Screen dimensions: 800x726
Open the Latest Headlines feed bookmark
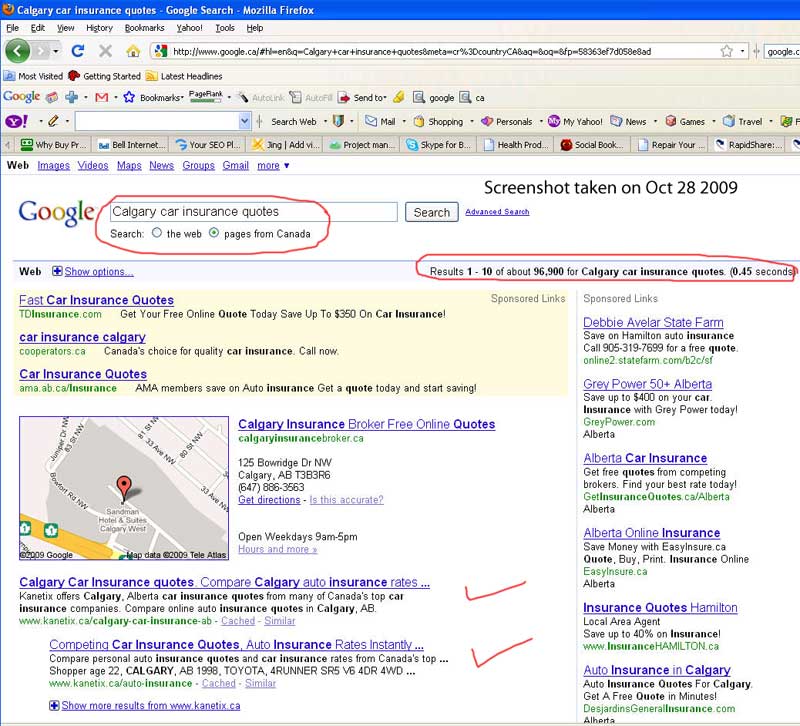point(184,76)
